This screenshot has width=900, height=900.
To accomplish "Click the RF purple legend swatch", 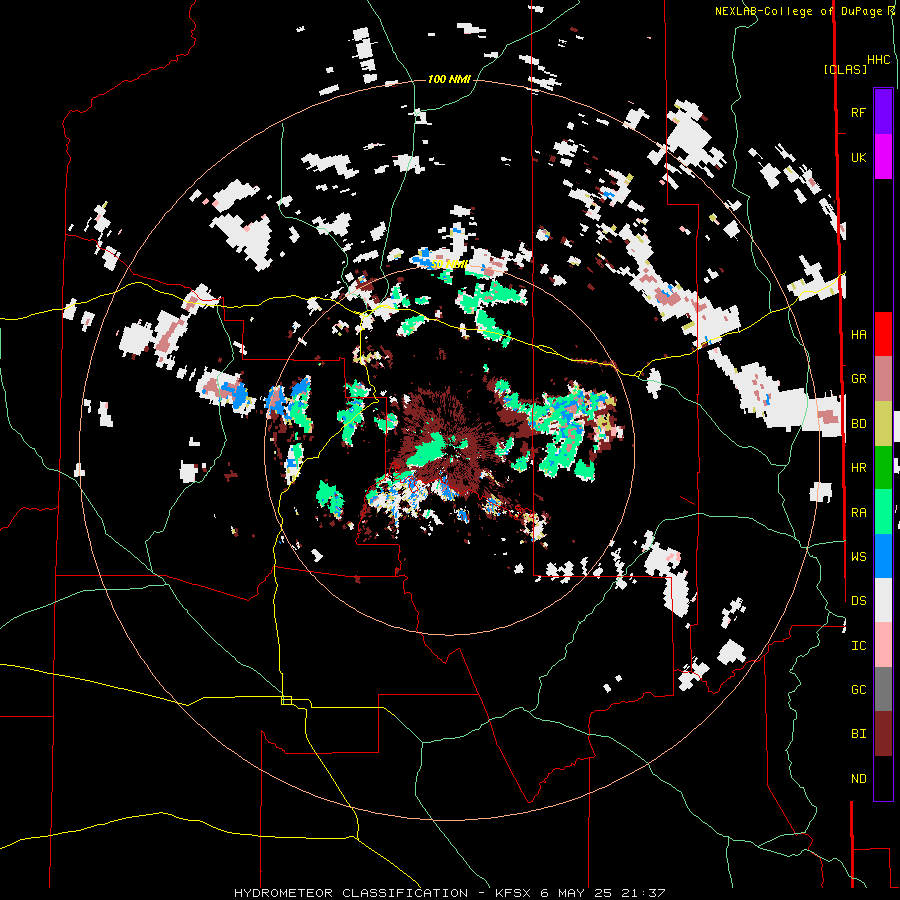I will click(883, 112).
